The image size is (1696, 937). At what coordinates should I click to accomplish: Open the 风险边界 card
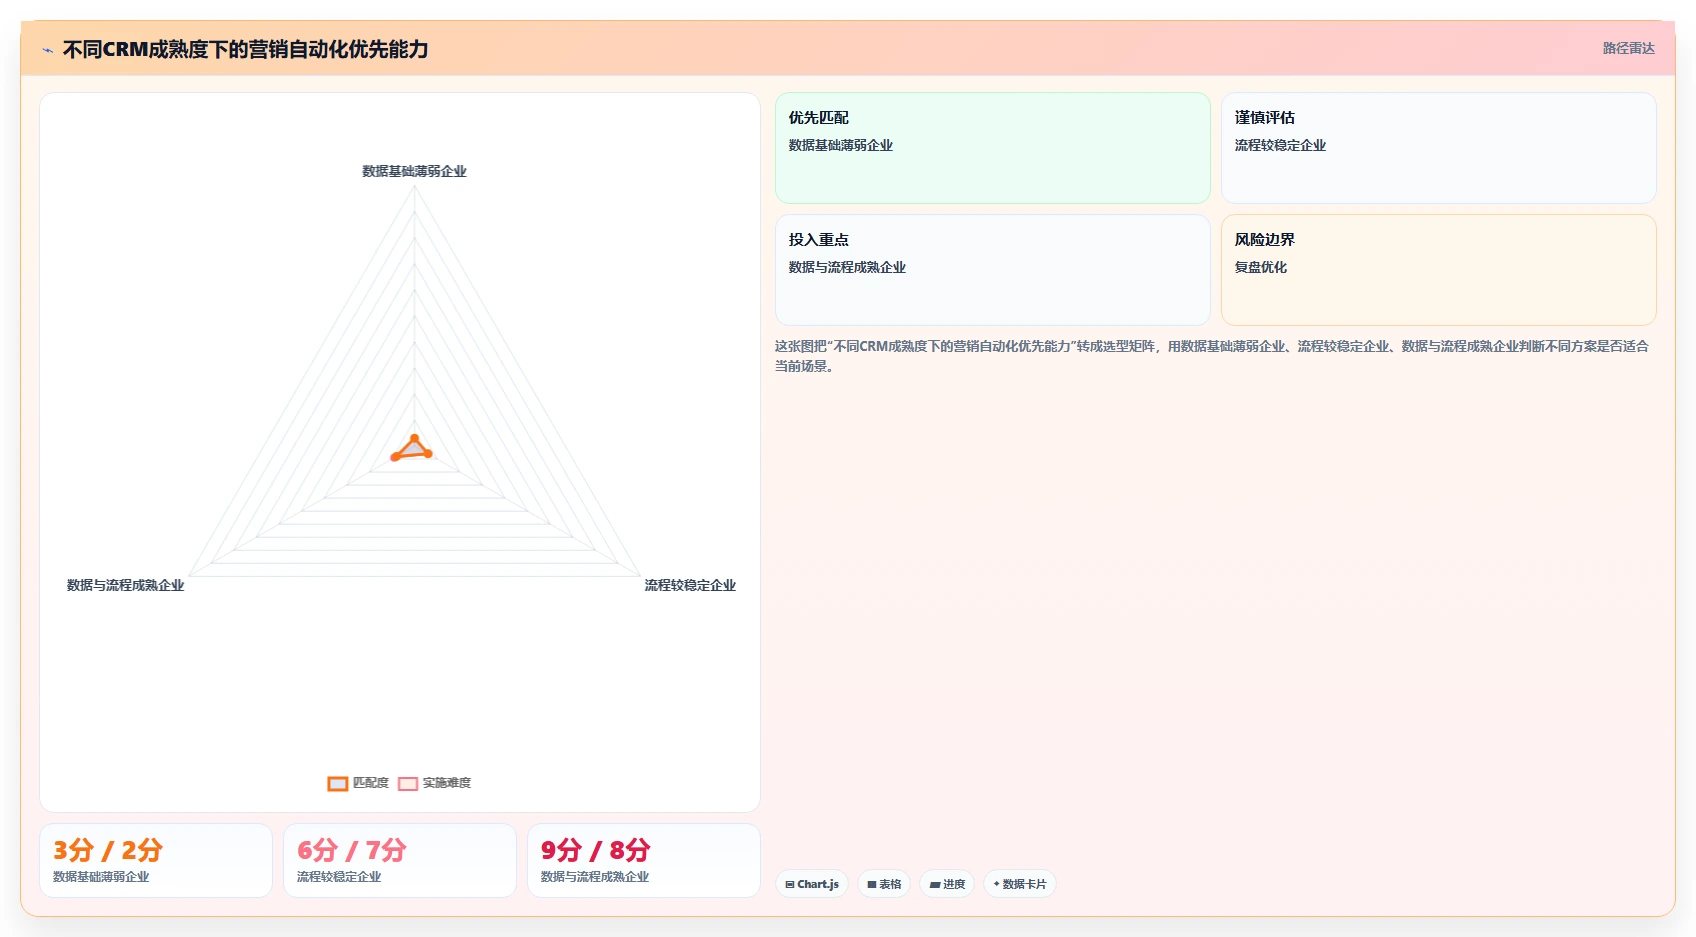pos(1438,270)
